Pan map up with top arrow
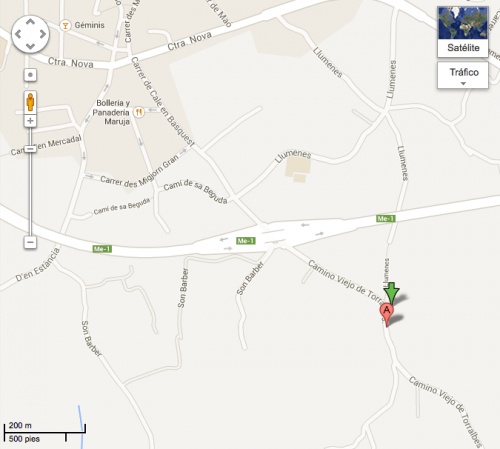The height and width of the screenshot is (449, 500). coord(30,22)
